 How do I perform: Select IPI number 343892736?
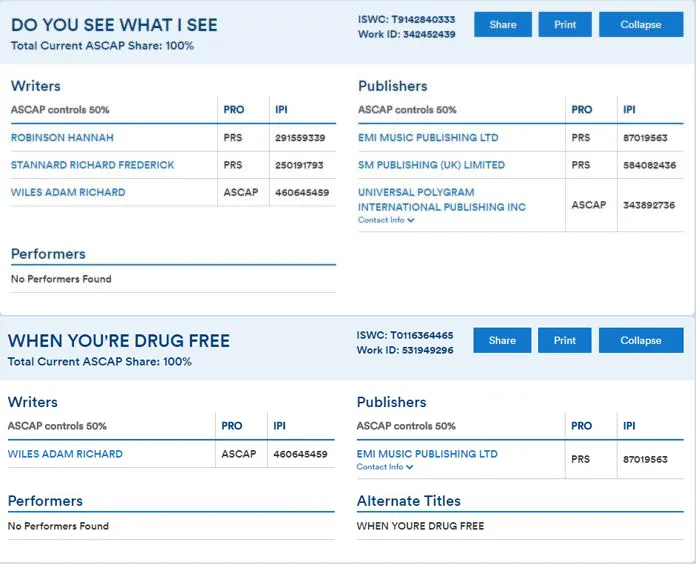coord(649,205)
